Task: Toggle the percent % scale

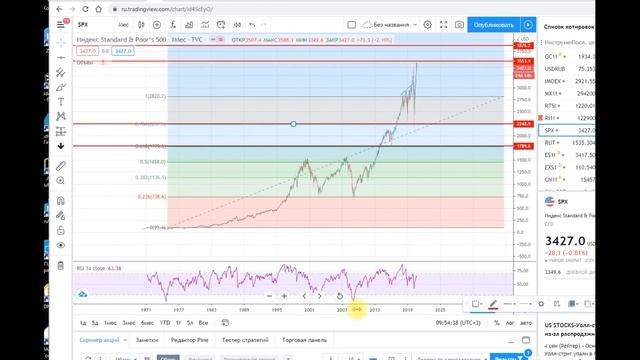Action: pyautogui.click(x=497, y=323)
